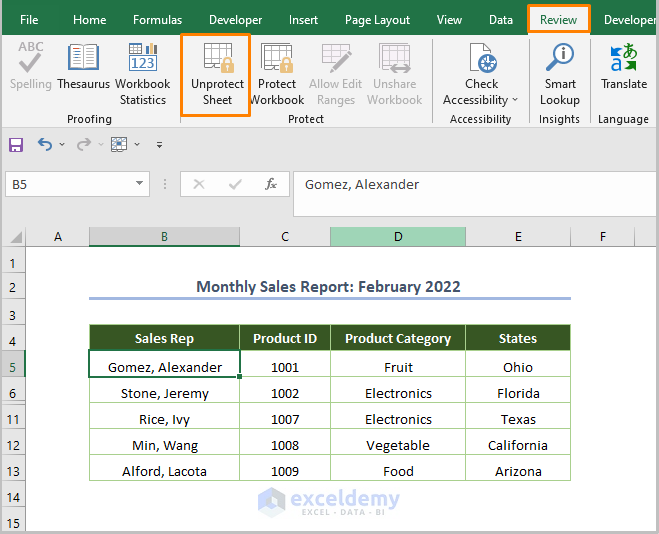The height and width of the screenshot is (534, 659).
Task: Open the Page Layout tab
Action: (x=377, y=20)
